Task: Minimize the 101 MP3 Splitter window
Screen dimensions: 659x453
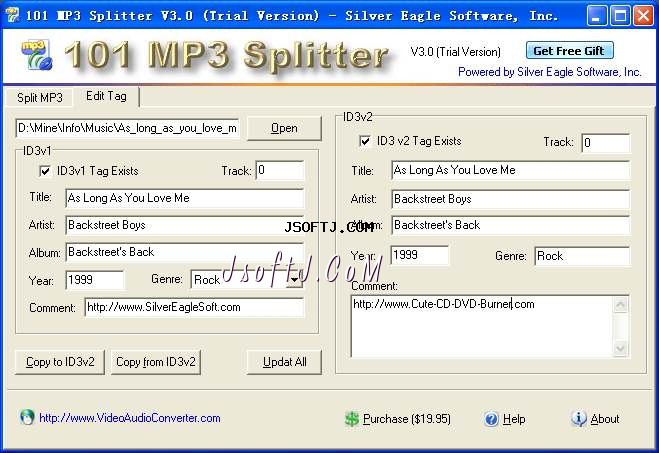Action: coord(597,16)
